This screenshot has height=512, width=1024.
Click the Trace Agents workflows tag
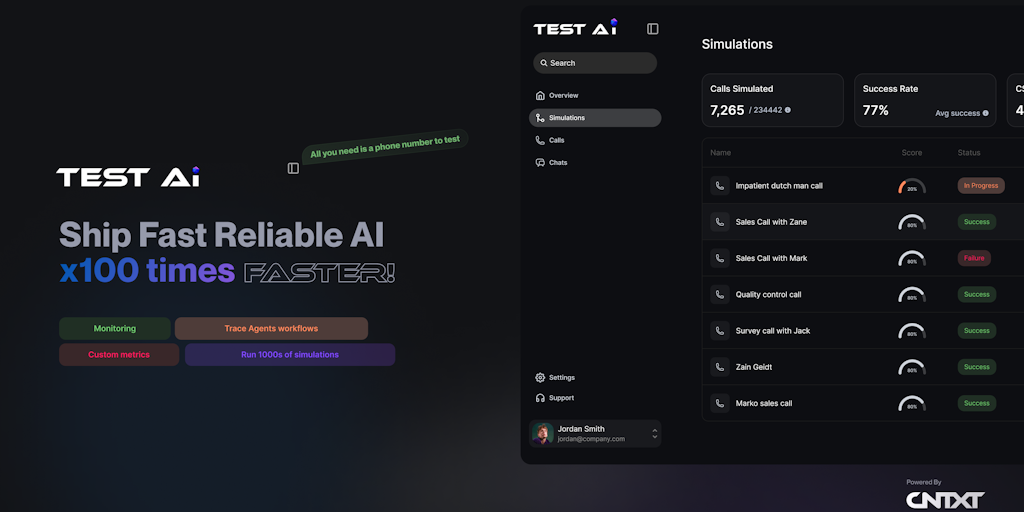coord(271,328)
